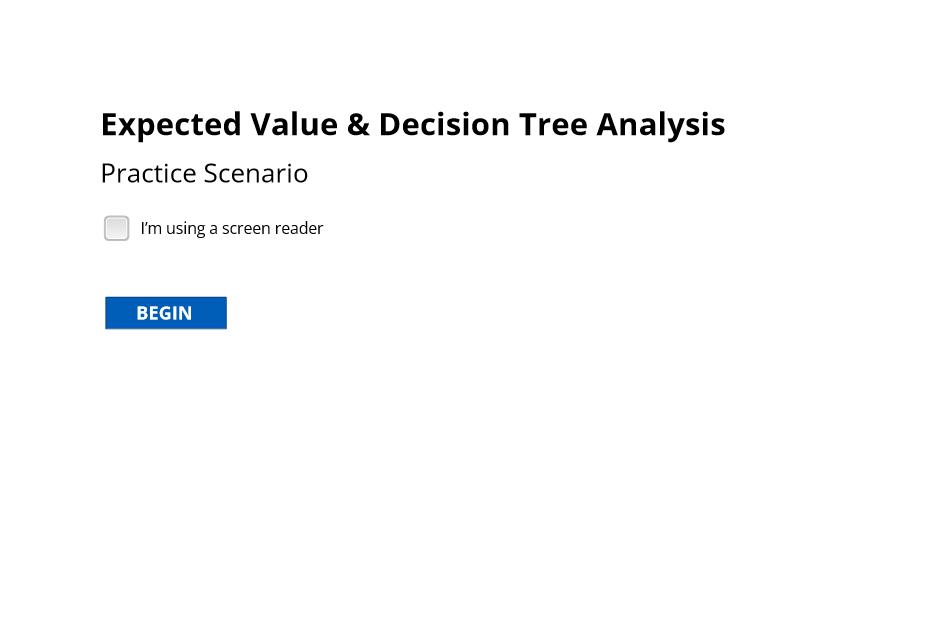Click the word "Practice" under the title
940x636 pixels.
(x=149, y=174)
